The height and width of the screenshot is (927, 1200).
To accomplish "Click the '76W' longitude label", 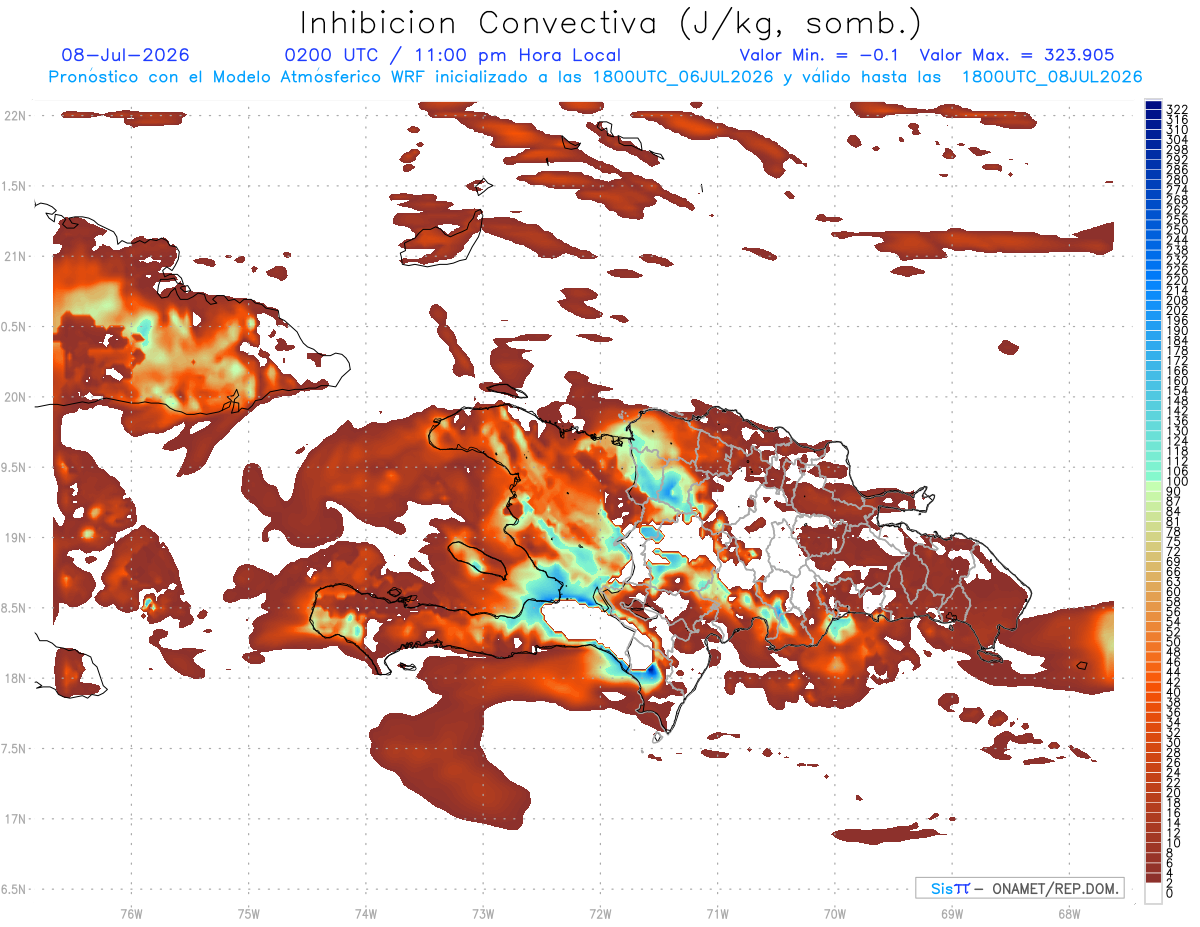I will click(x=131, y=913).
